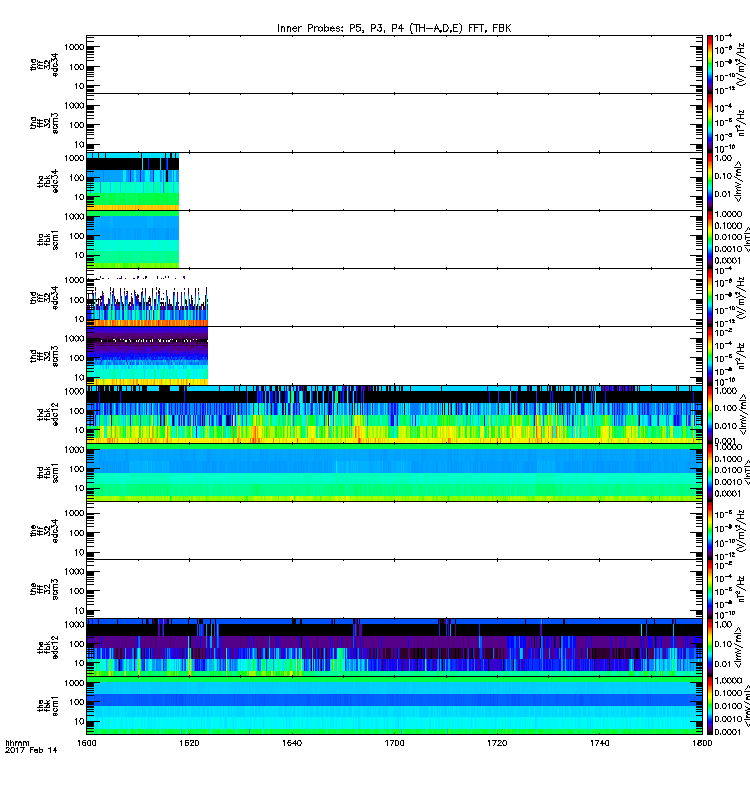Click the 1600 time axis label
750x800 pixels.
86,743
